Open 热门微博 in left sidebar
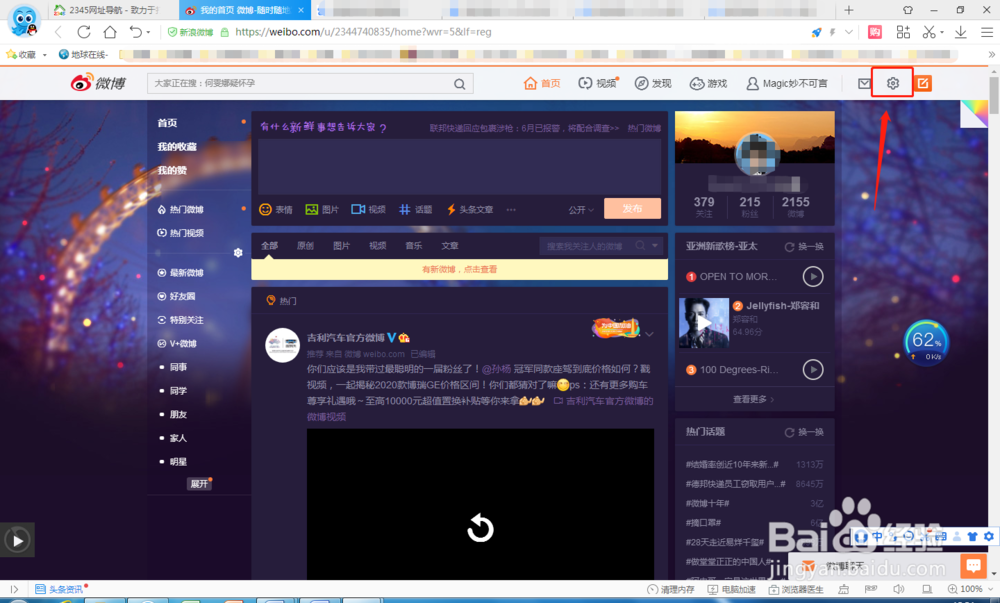This screenshot has width=1000, height=603. [x=180, y=209]
